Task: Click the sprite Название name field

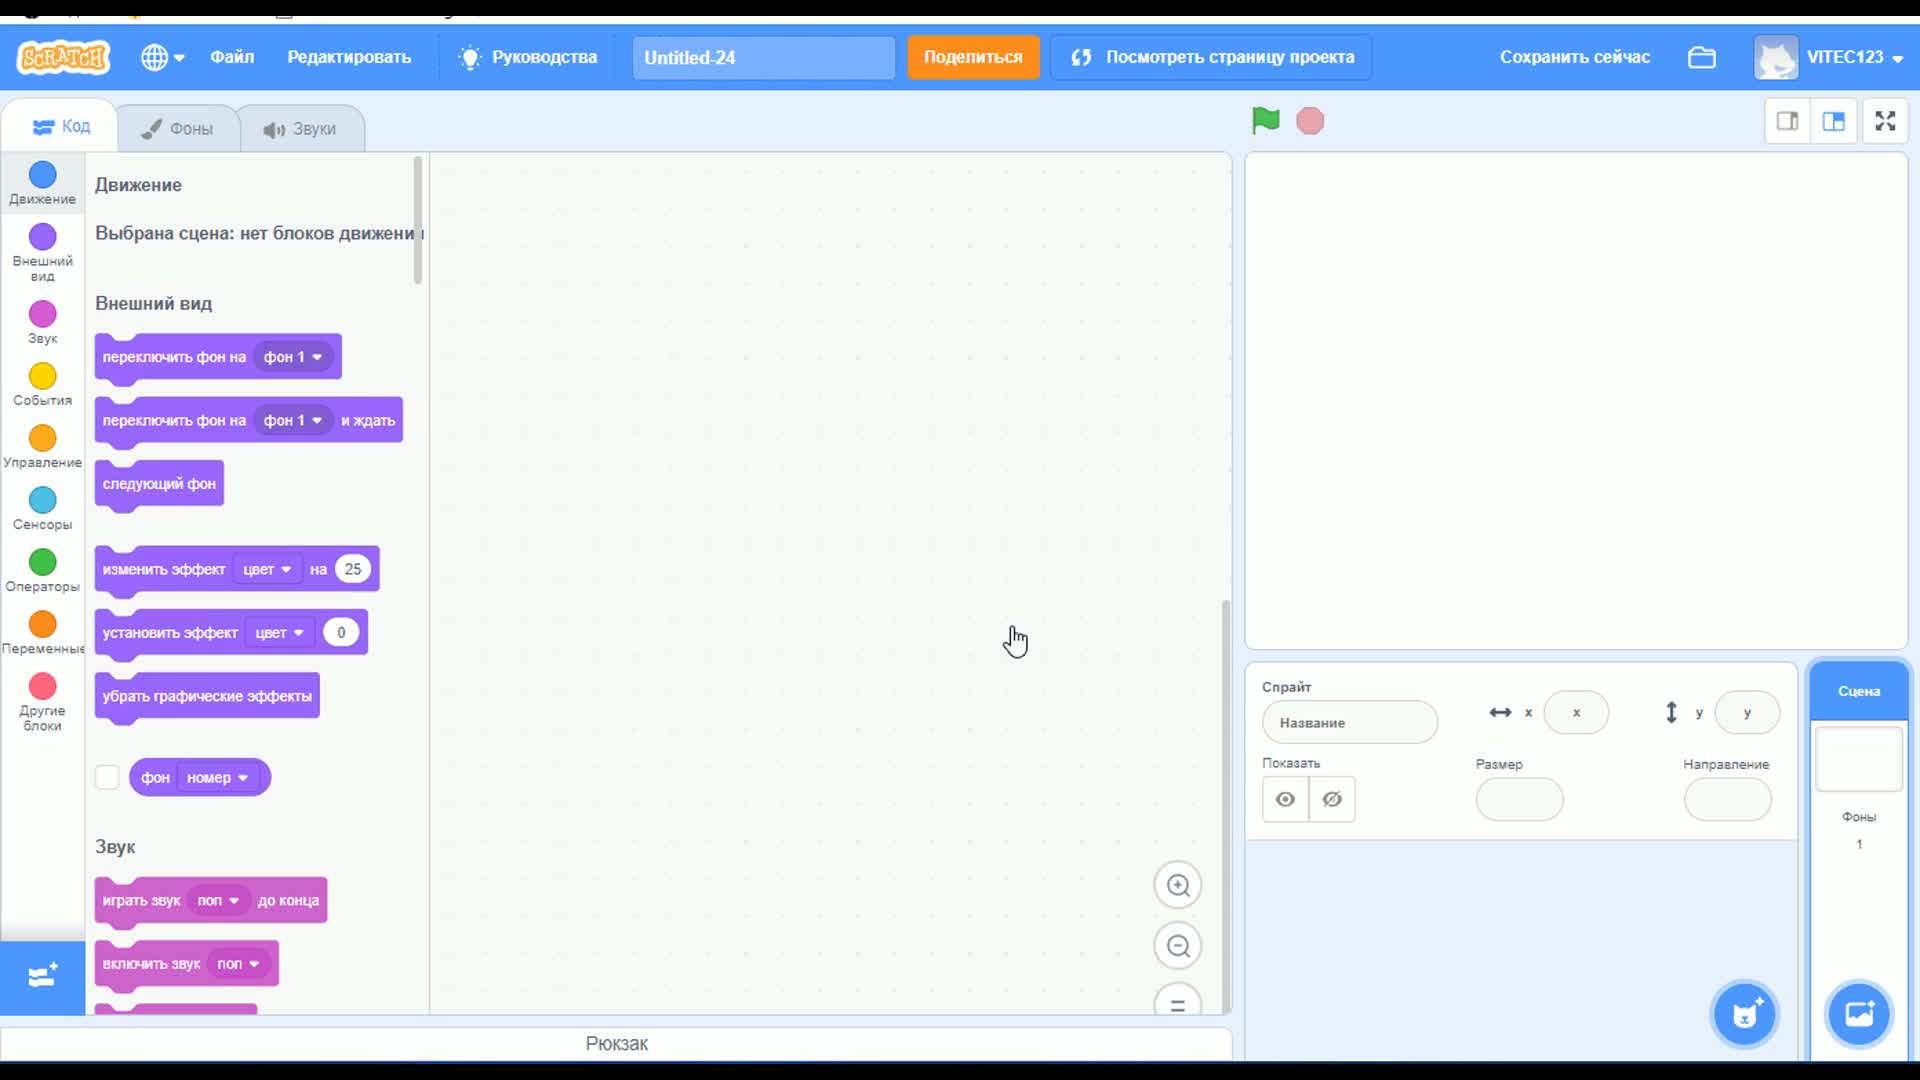Action: click(1349, 722)
